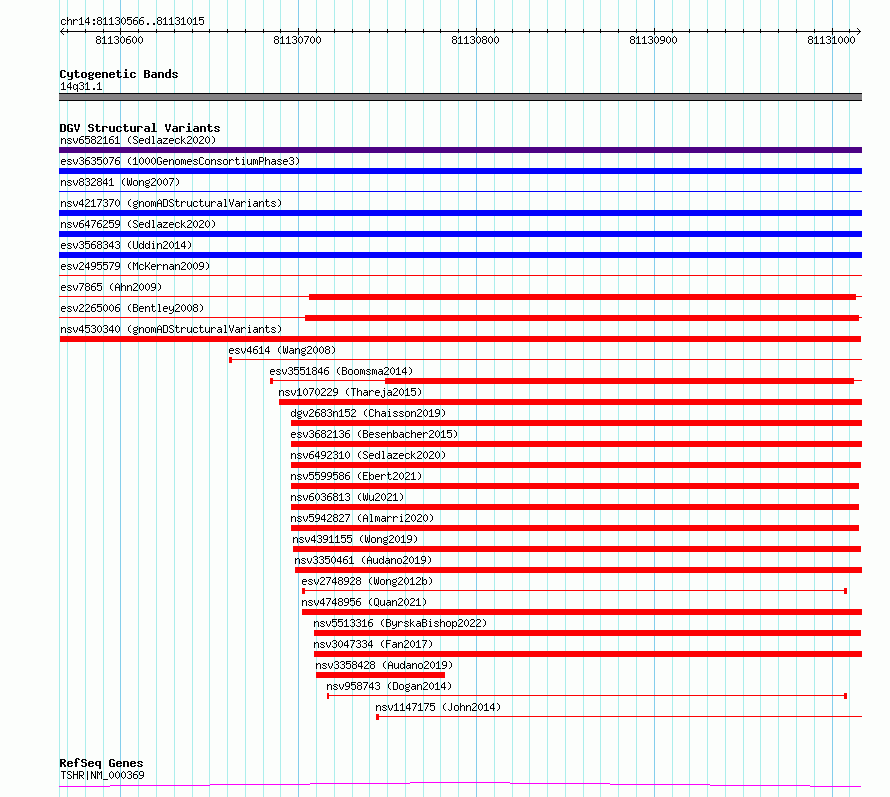Viewport: 890px width, 797px height.
Task: Click the blue esv3635076 variant bar
Action: click(x=460, y=171)
